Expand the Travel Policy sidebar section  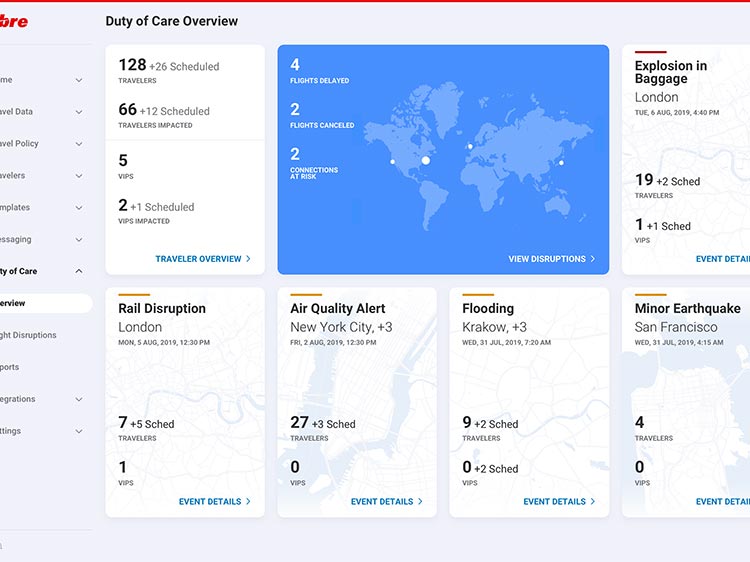(79, 144)
